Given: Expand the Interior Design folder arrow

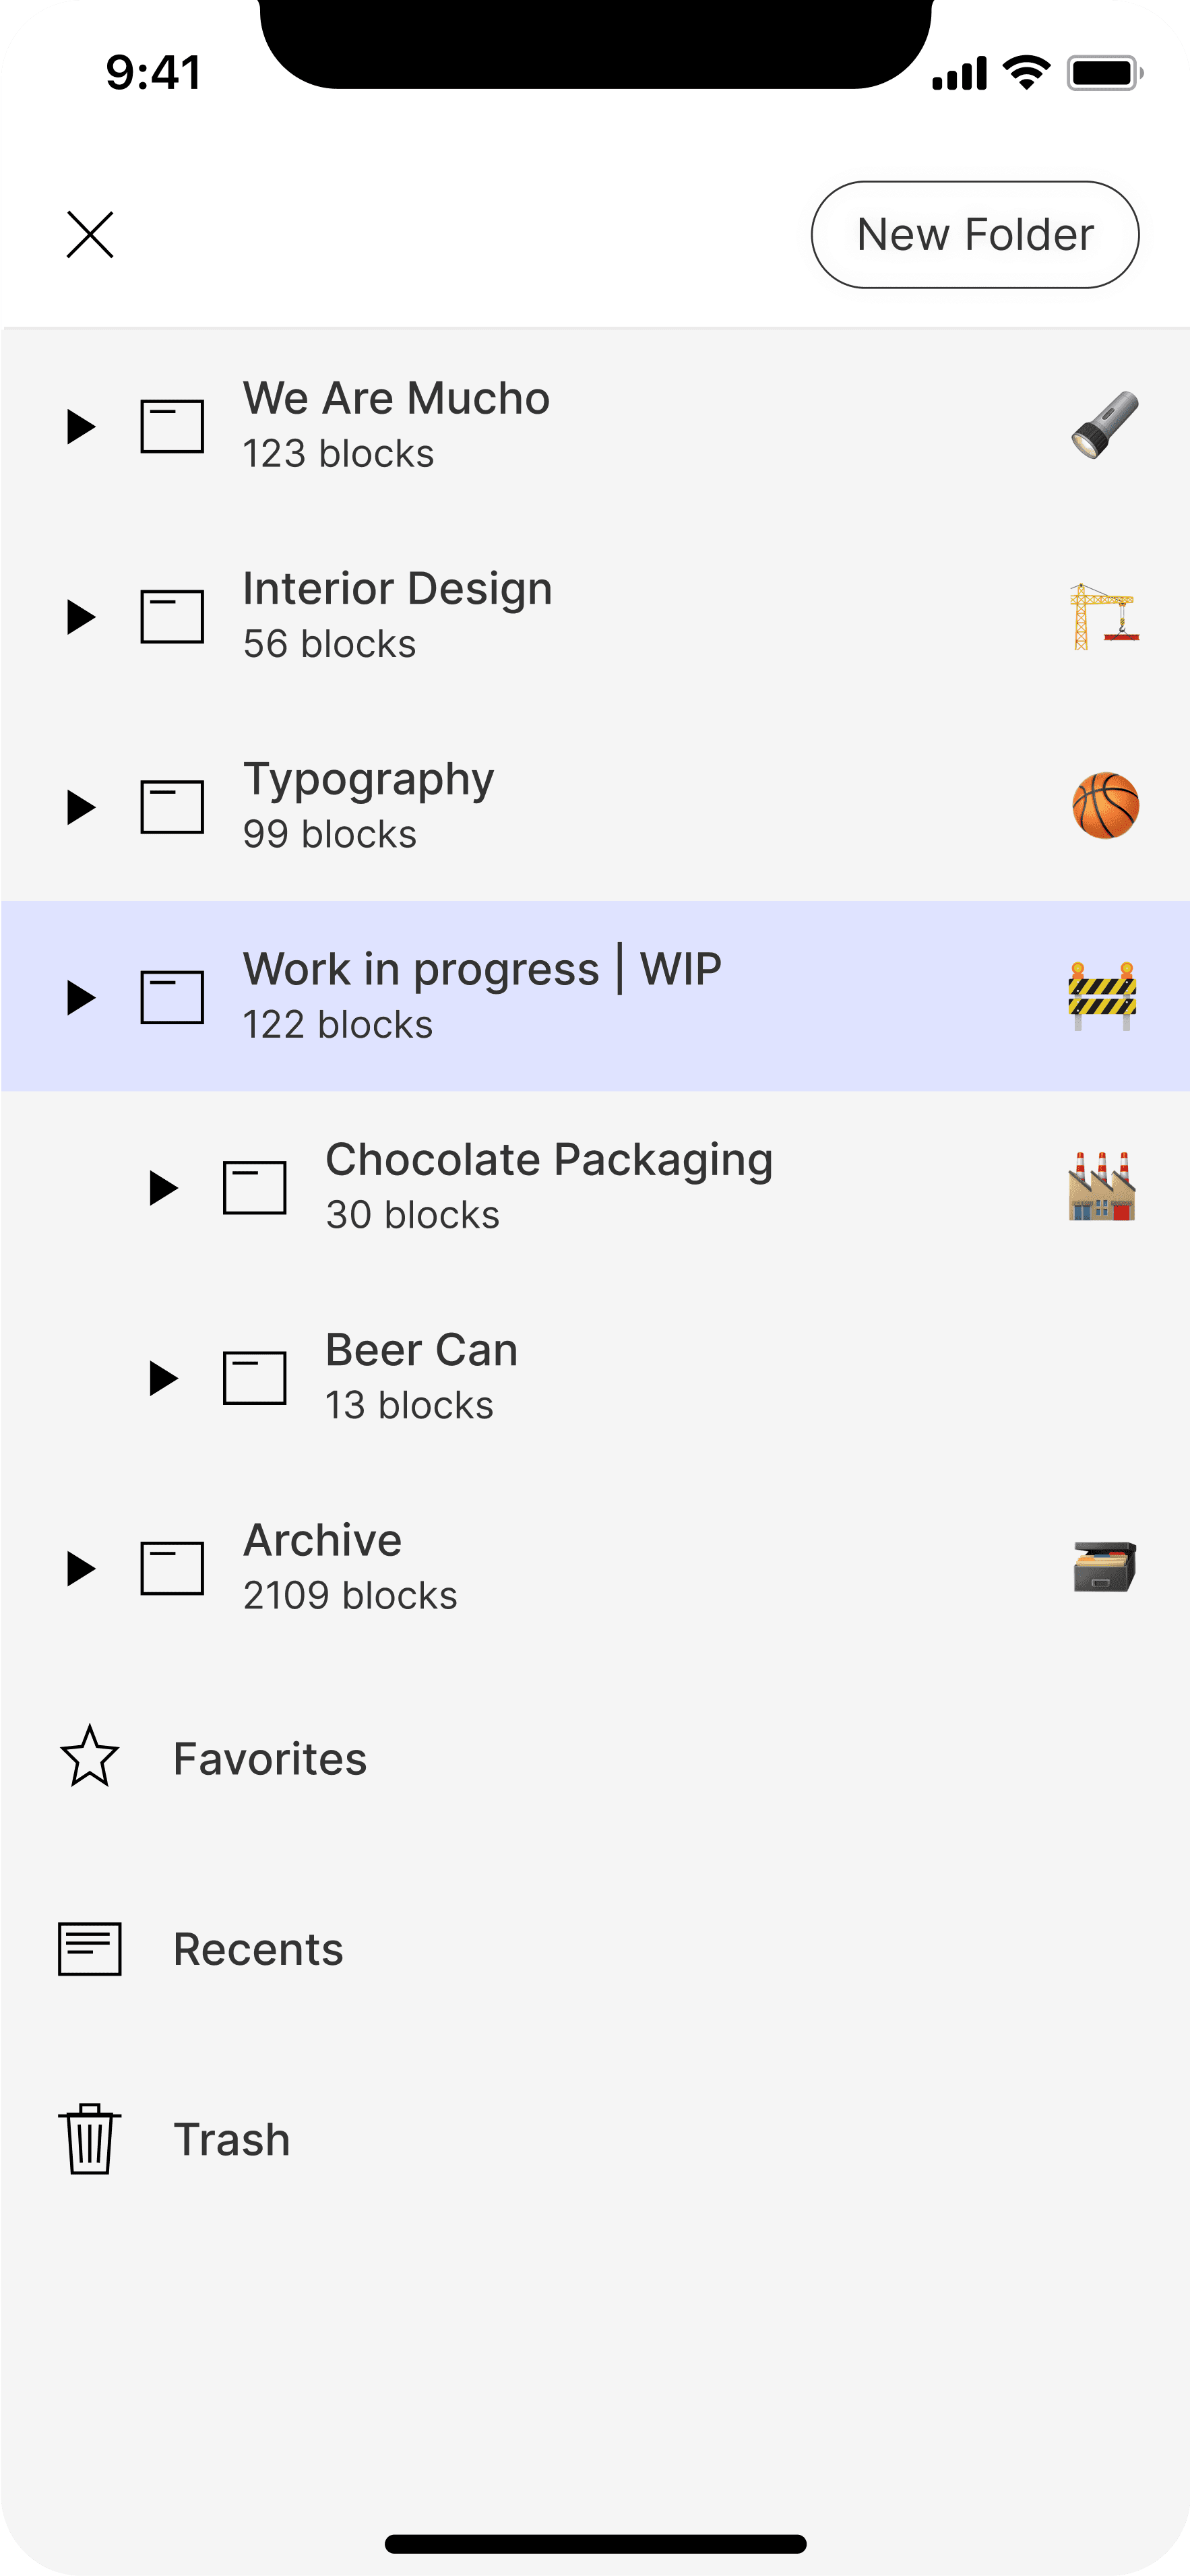Looking at the screenshot, I should [81, 616].
